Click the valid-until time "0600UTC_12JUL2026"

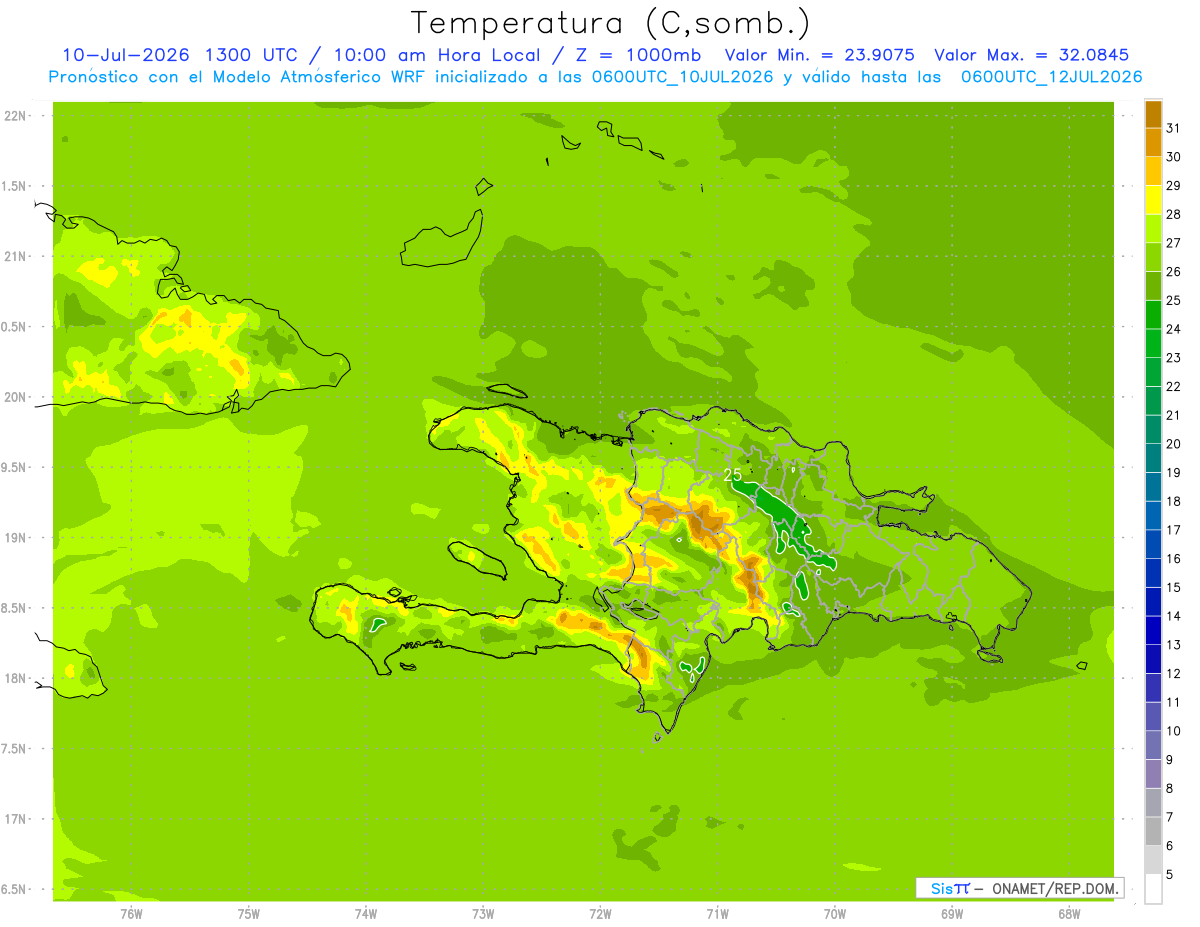click(x=1051, y=77)
